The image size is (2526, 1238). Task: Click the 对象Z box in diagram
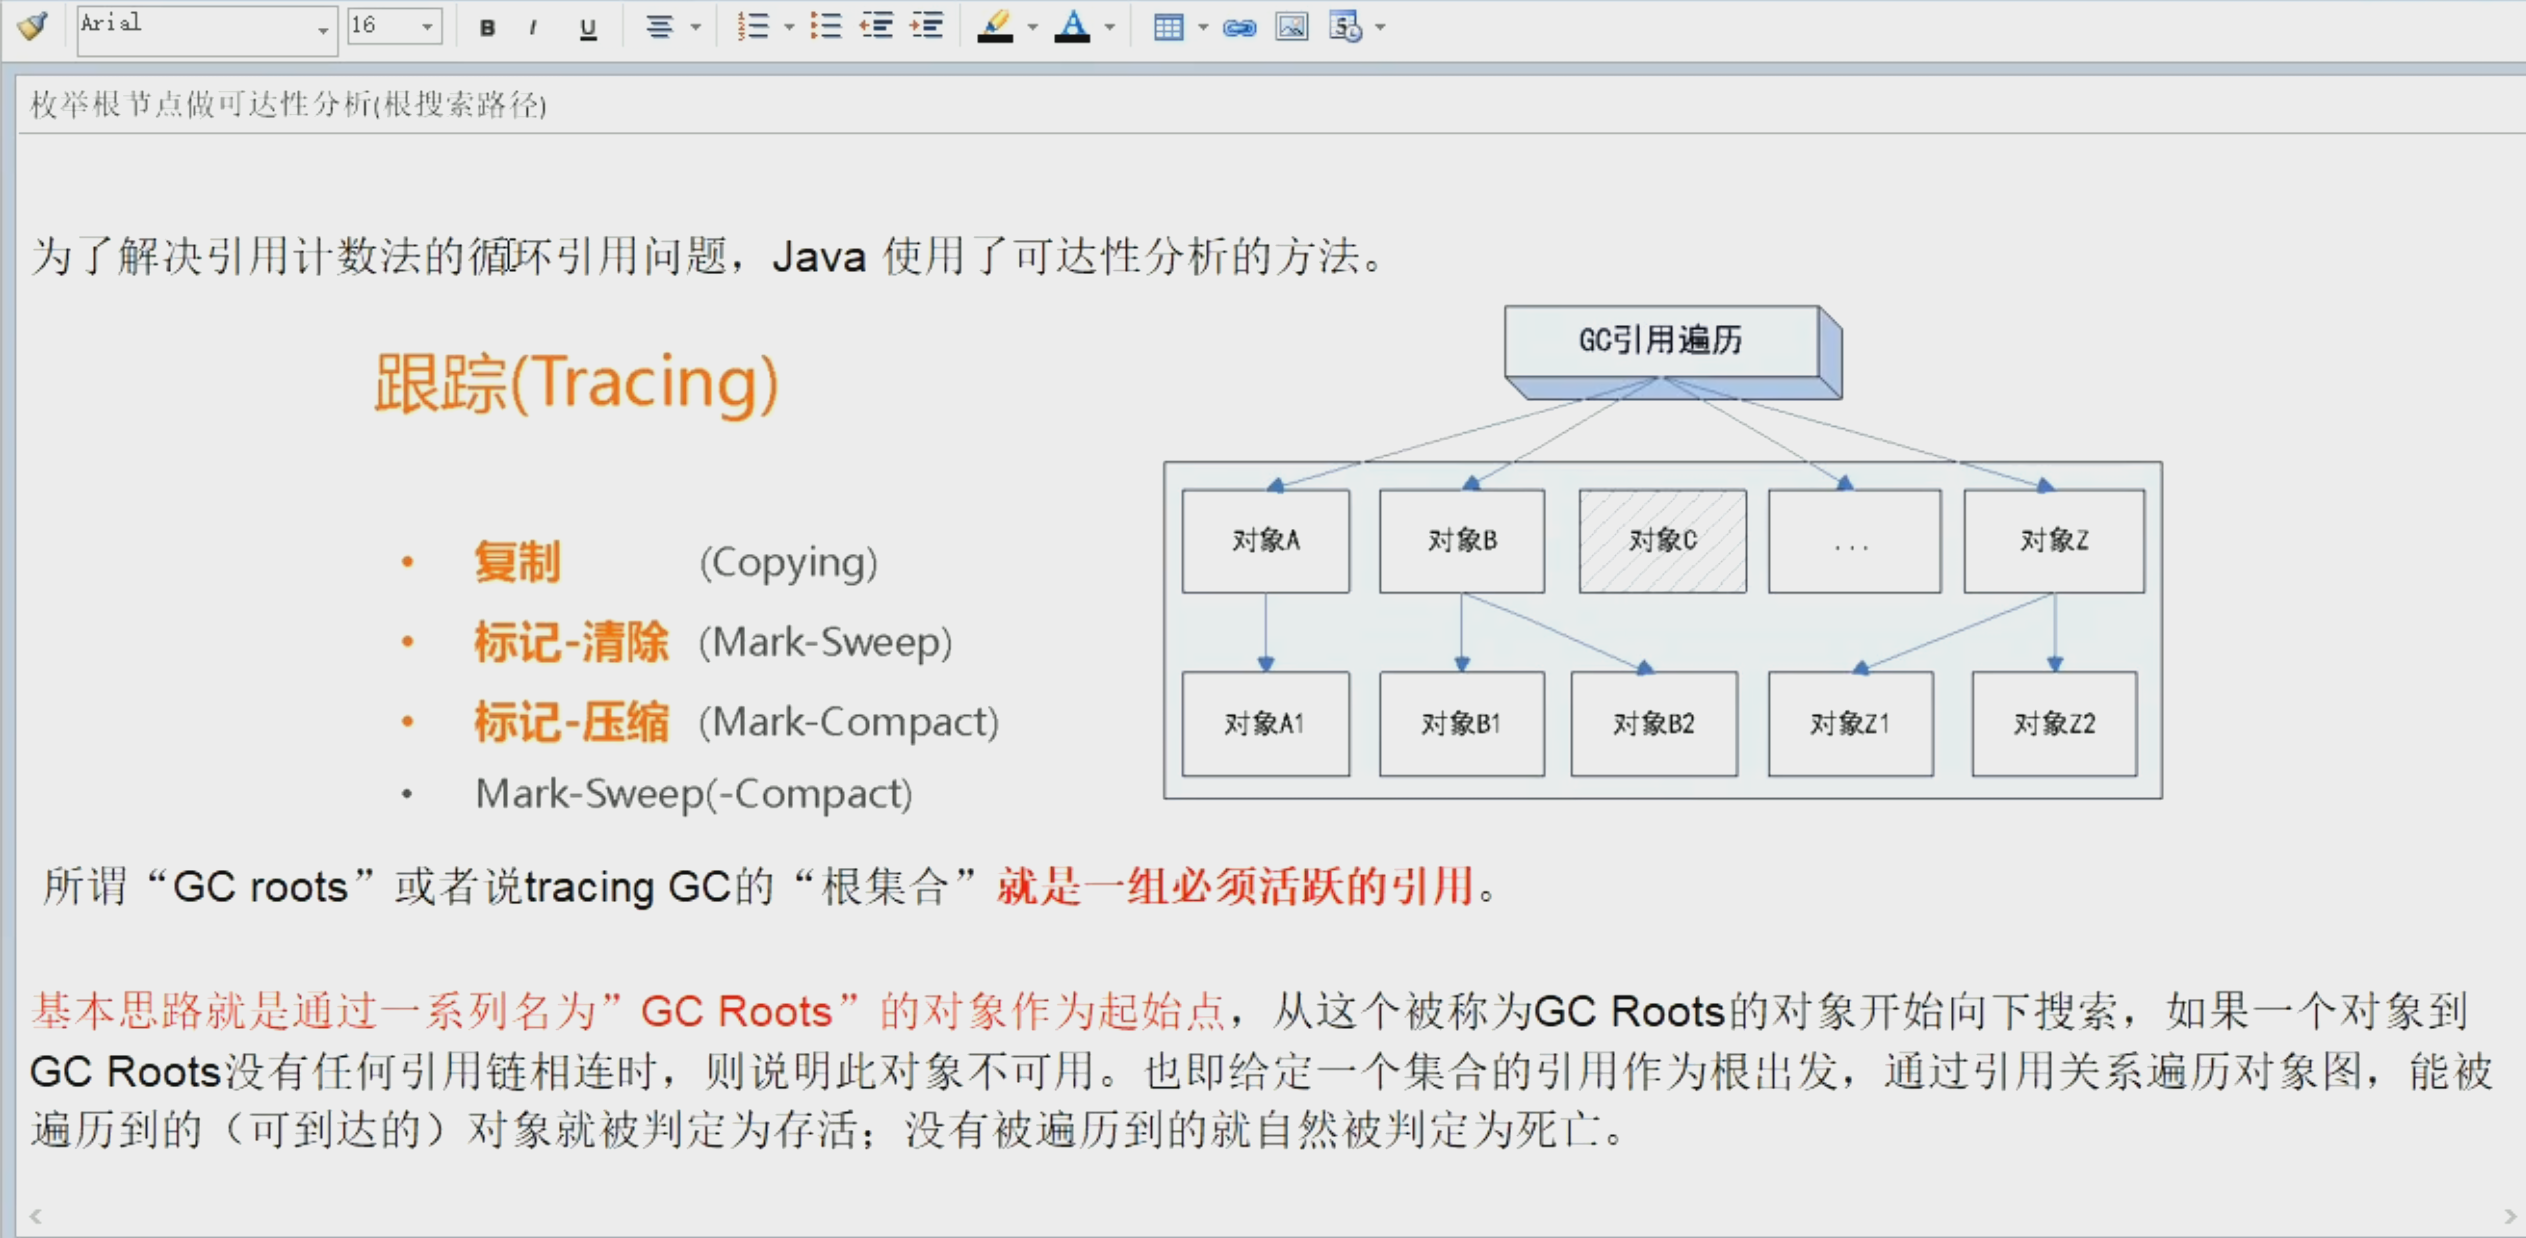pyautogui.click(x=2054, y=541)
